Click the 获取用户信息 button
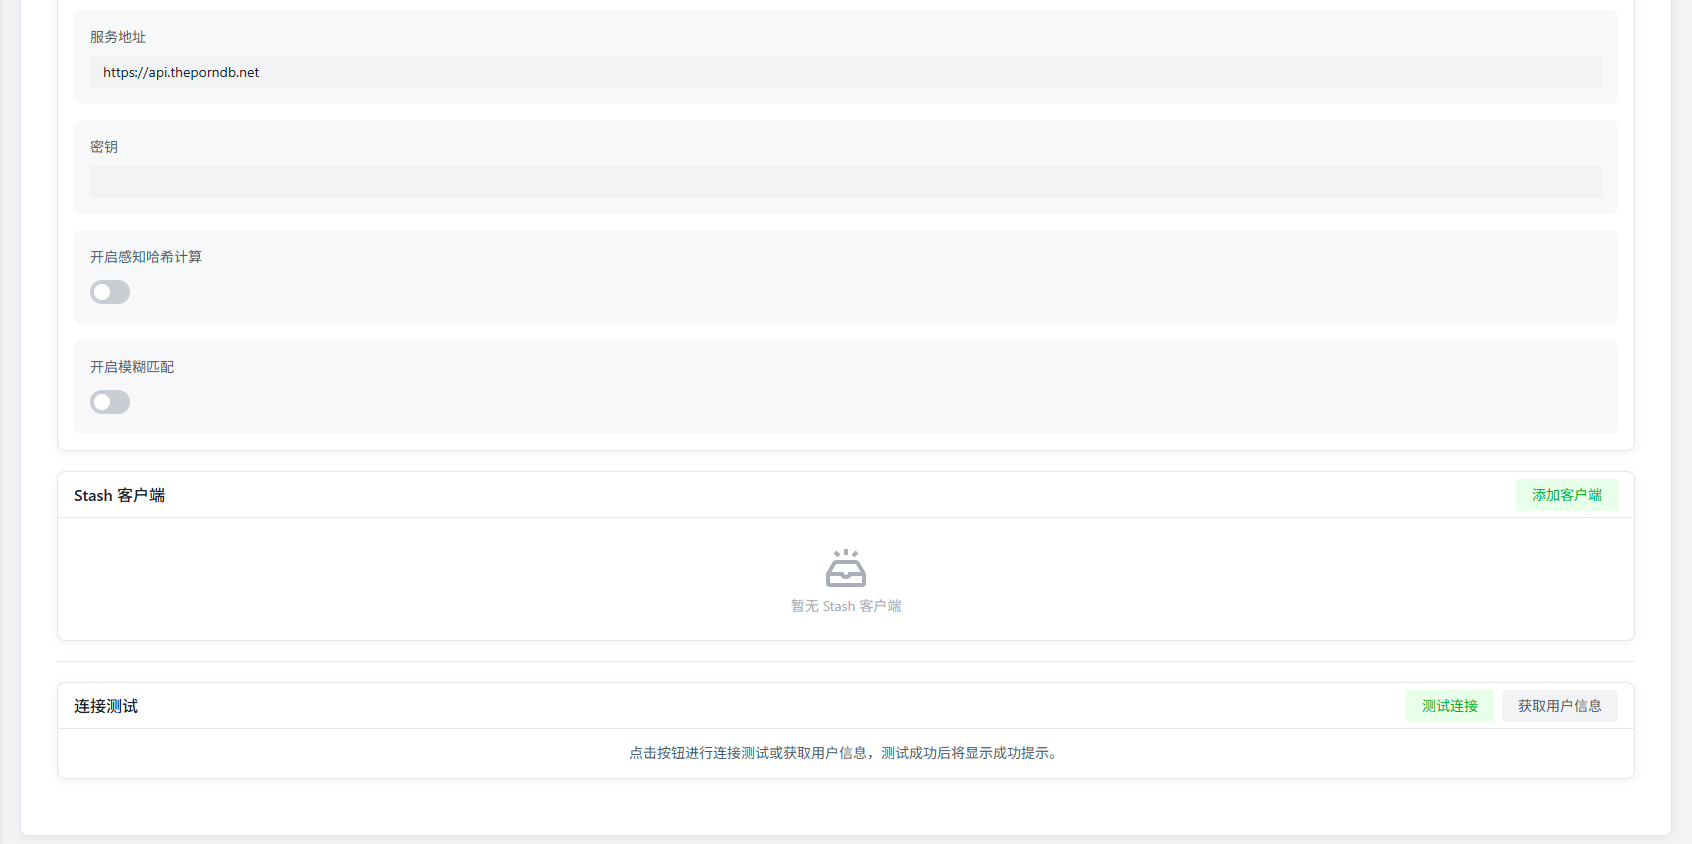Image resolution: width=1692 pixels, height=844 pixels. pos(1559,706)
